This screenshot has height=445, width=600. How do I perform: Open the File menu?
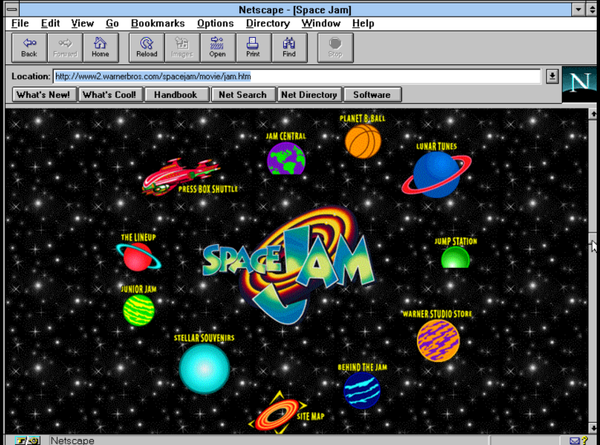coord(20,23)
